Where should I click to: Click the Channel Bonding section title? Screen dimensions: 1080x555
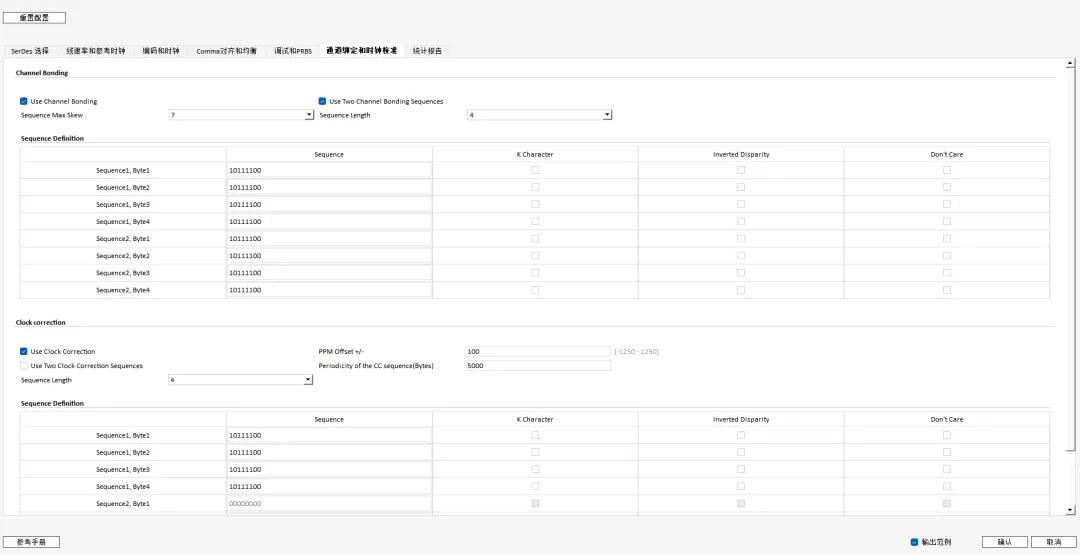coord(42,72)
